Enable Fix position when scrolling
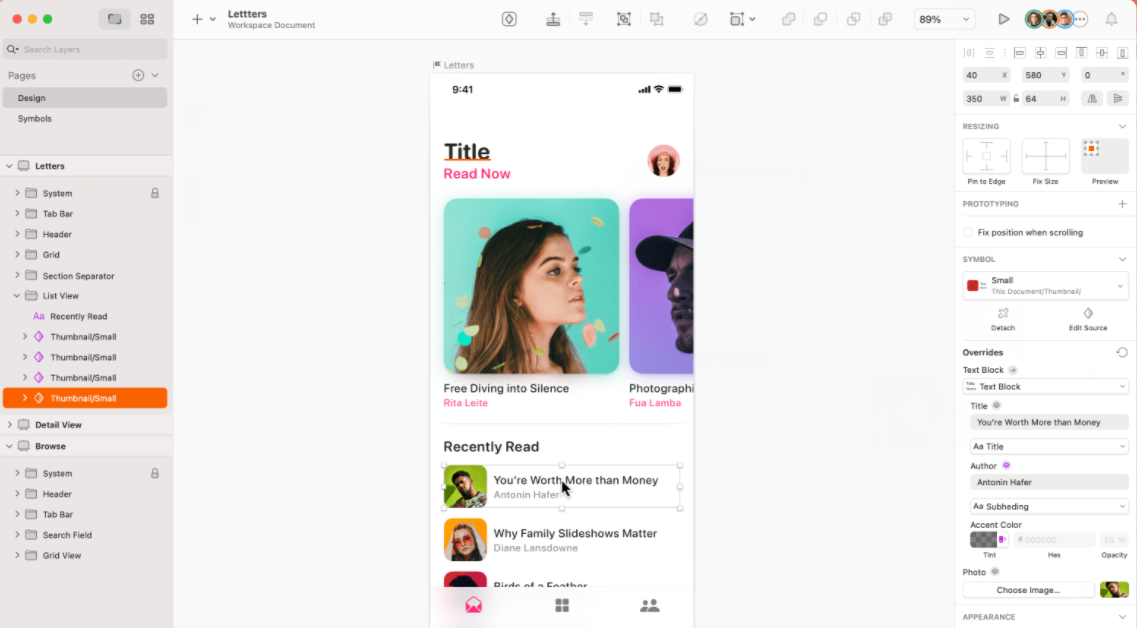The width and height of the screenshot is (1137, 628). point(966,231)
